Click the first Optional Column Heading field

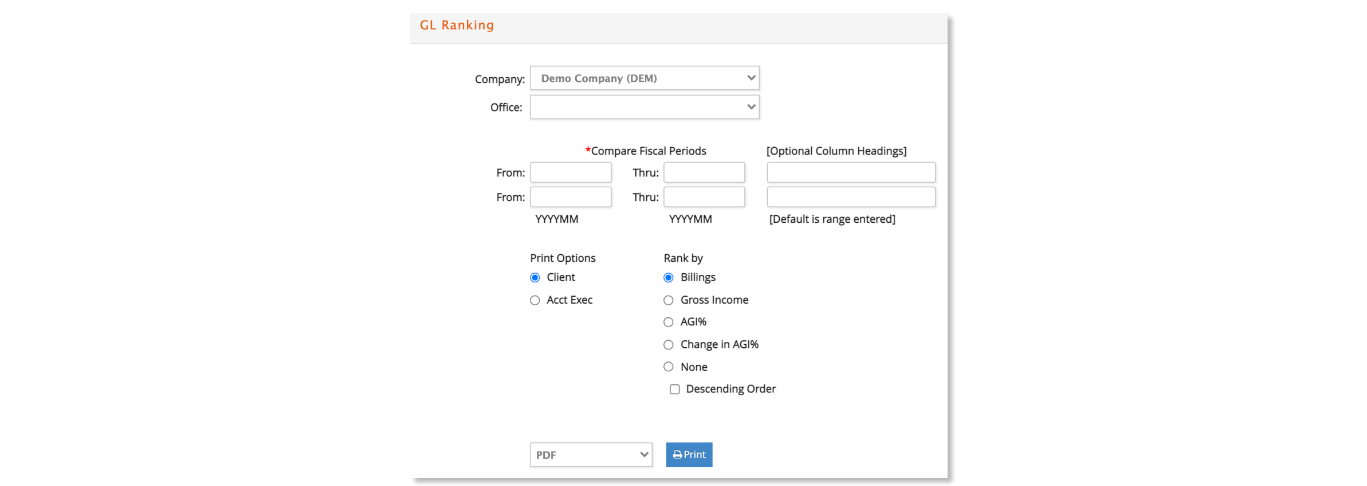(x=851, y=173)
